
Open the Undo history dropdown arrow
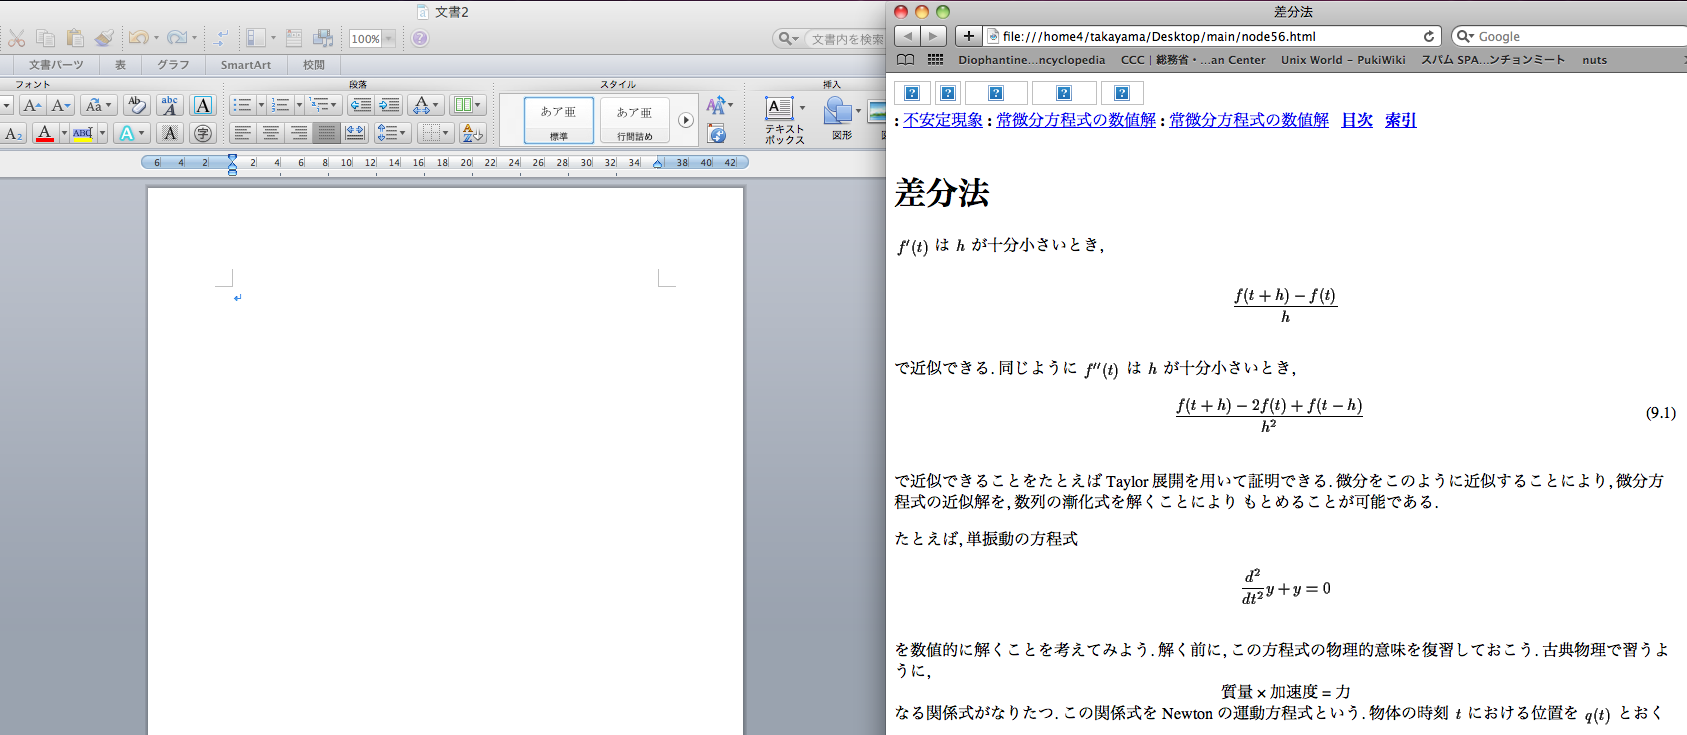click(156, 38)
